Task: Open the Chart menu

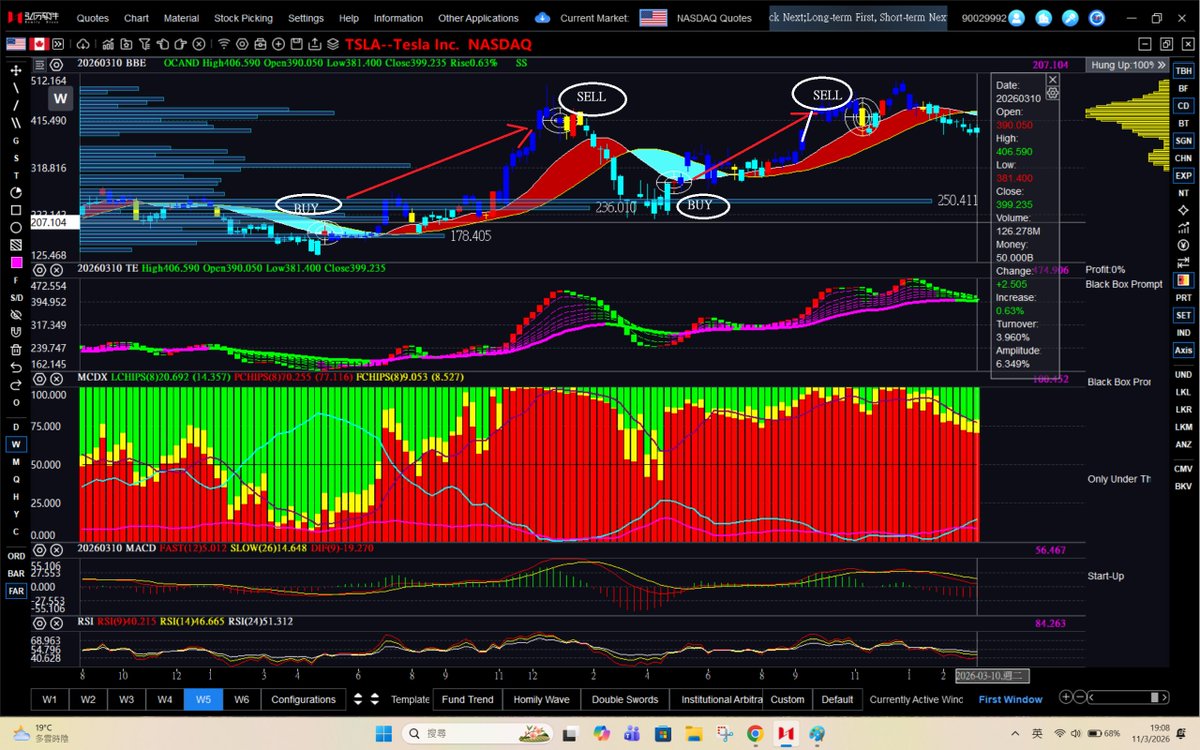Action: (137, 18)
